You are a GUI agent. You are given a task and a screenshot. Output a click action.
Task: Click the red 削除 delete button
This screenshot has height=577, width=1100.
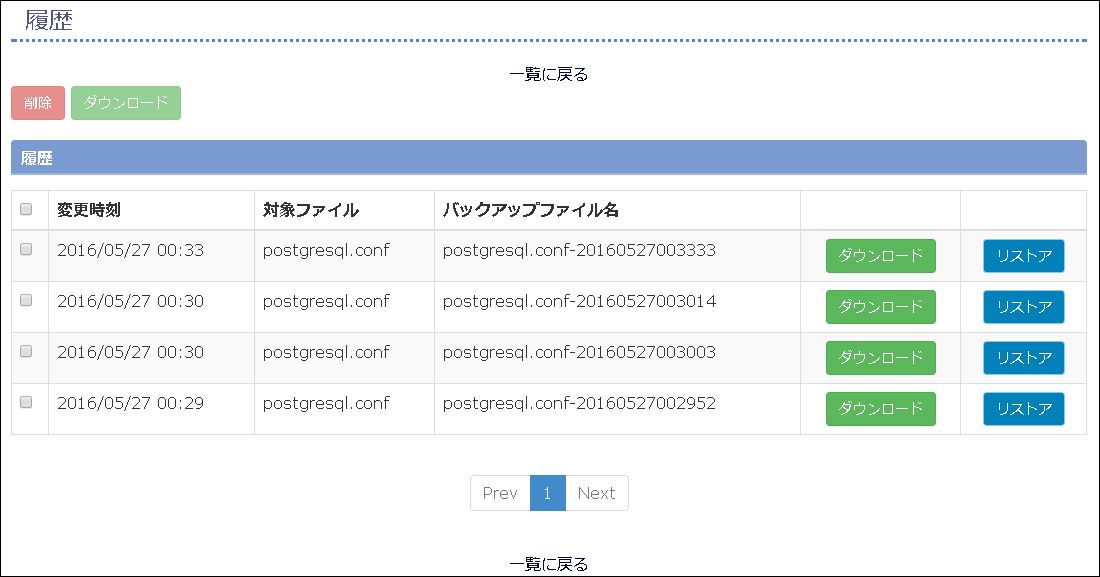38,103
